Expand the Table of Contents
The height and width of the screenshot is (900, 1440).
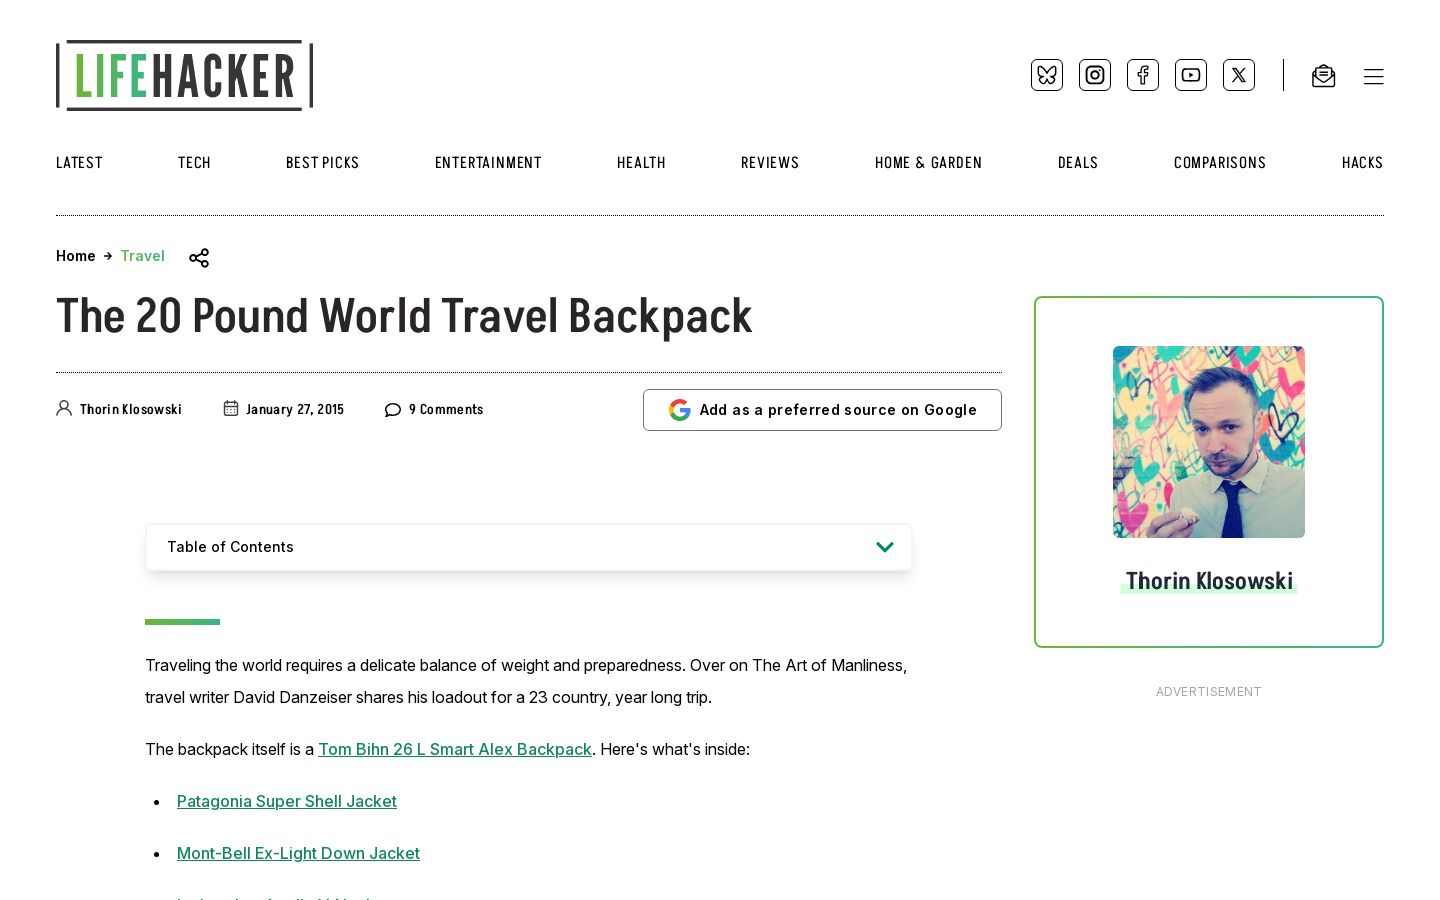point(529,547)
